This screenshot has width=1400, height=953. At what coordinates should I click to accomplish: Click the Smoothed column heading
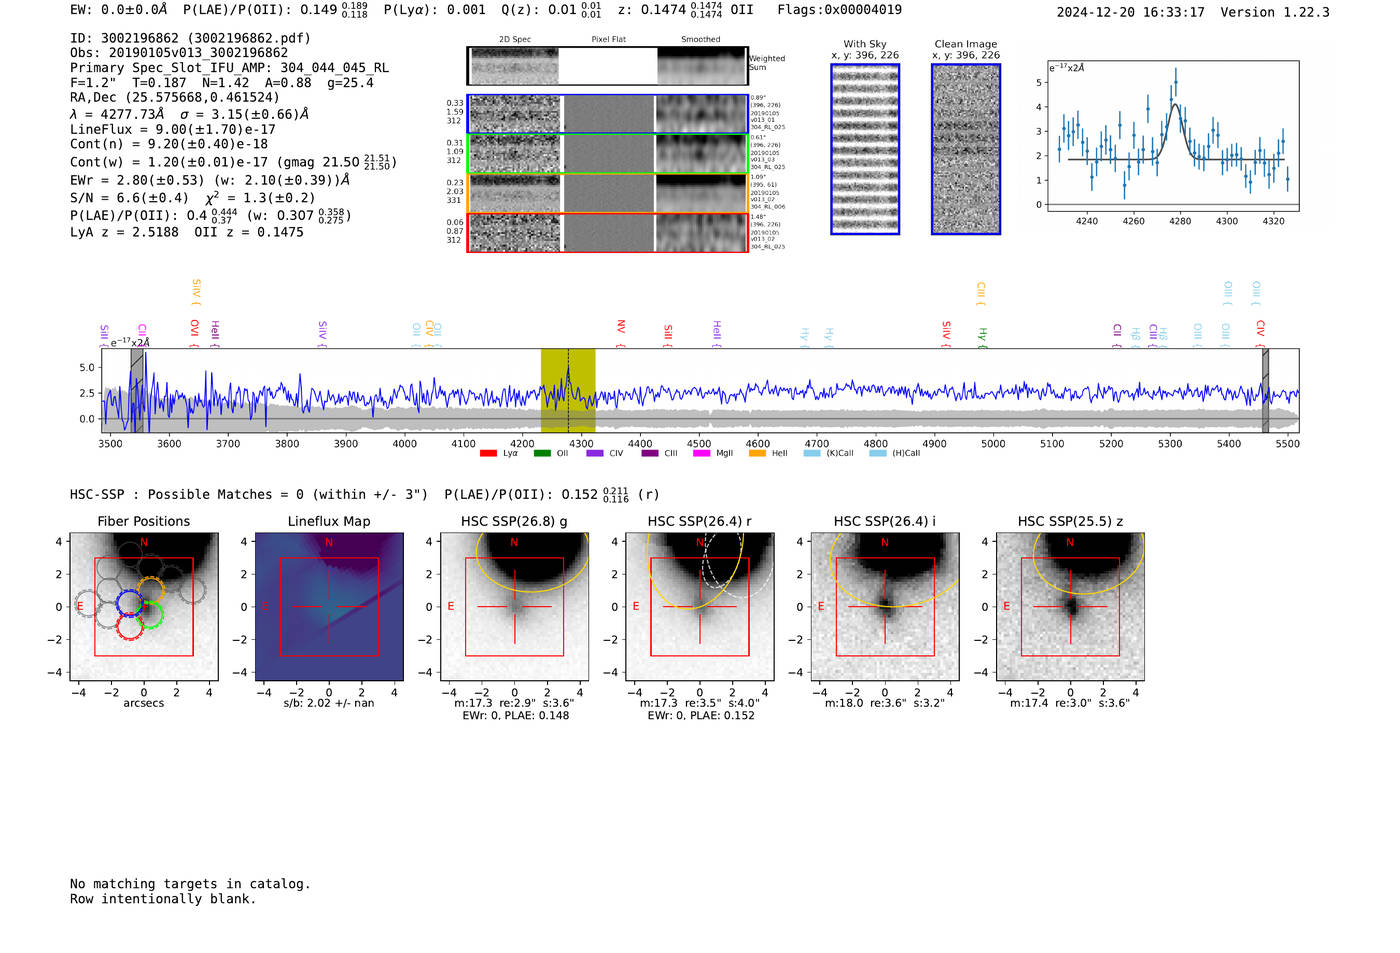pos(700,39)
